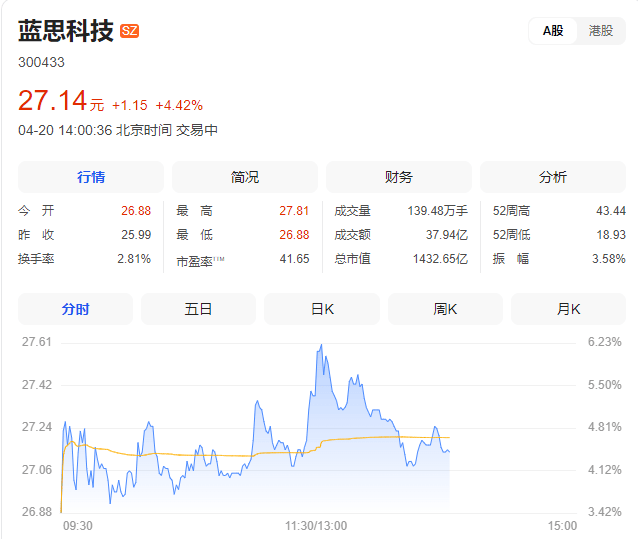Click the 27.24 y-axis price label
This screenshot has width=638, height=539.
(37, 427)
